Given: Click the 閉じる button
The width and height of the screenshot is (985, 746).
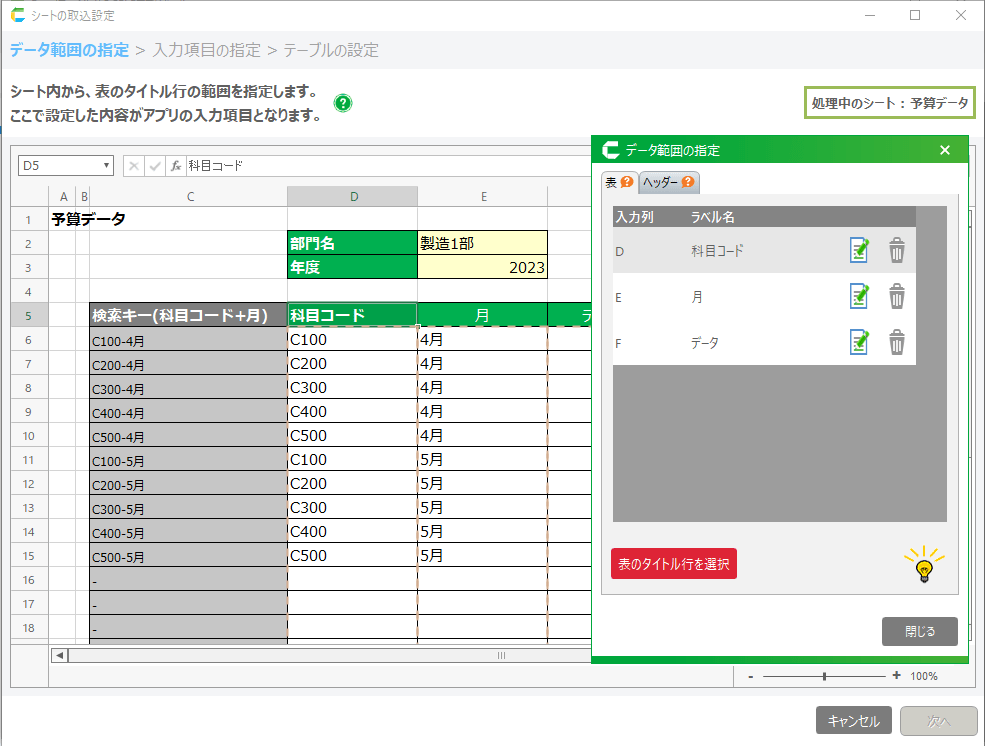Looking at the screenshot, I should pyautogui.click(x=919, y=632).
